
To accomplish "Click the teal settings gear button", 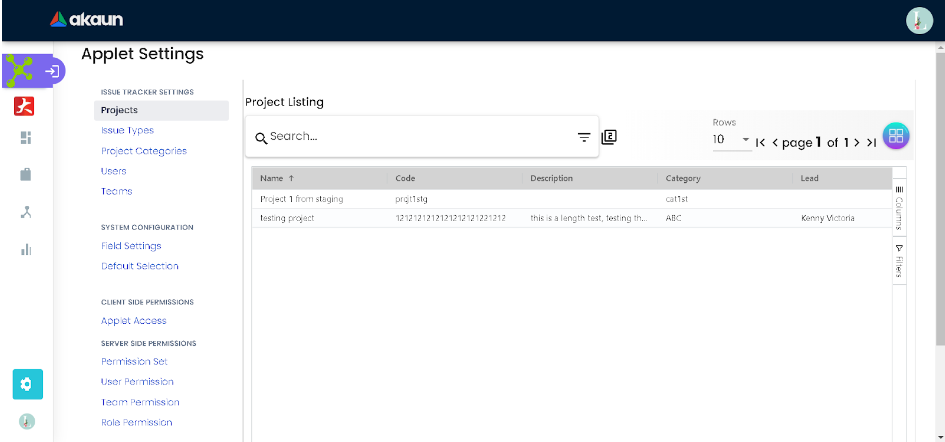I will 27,384.
